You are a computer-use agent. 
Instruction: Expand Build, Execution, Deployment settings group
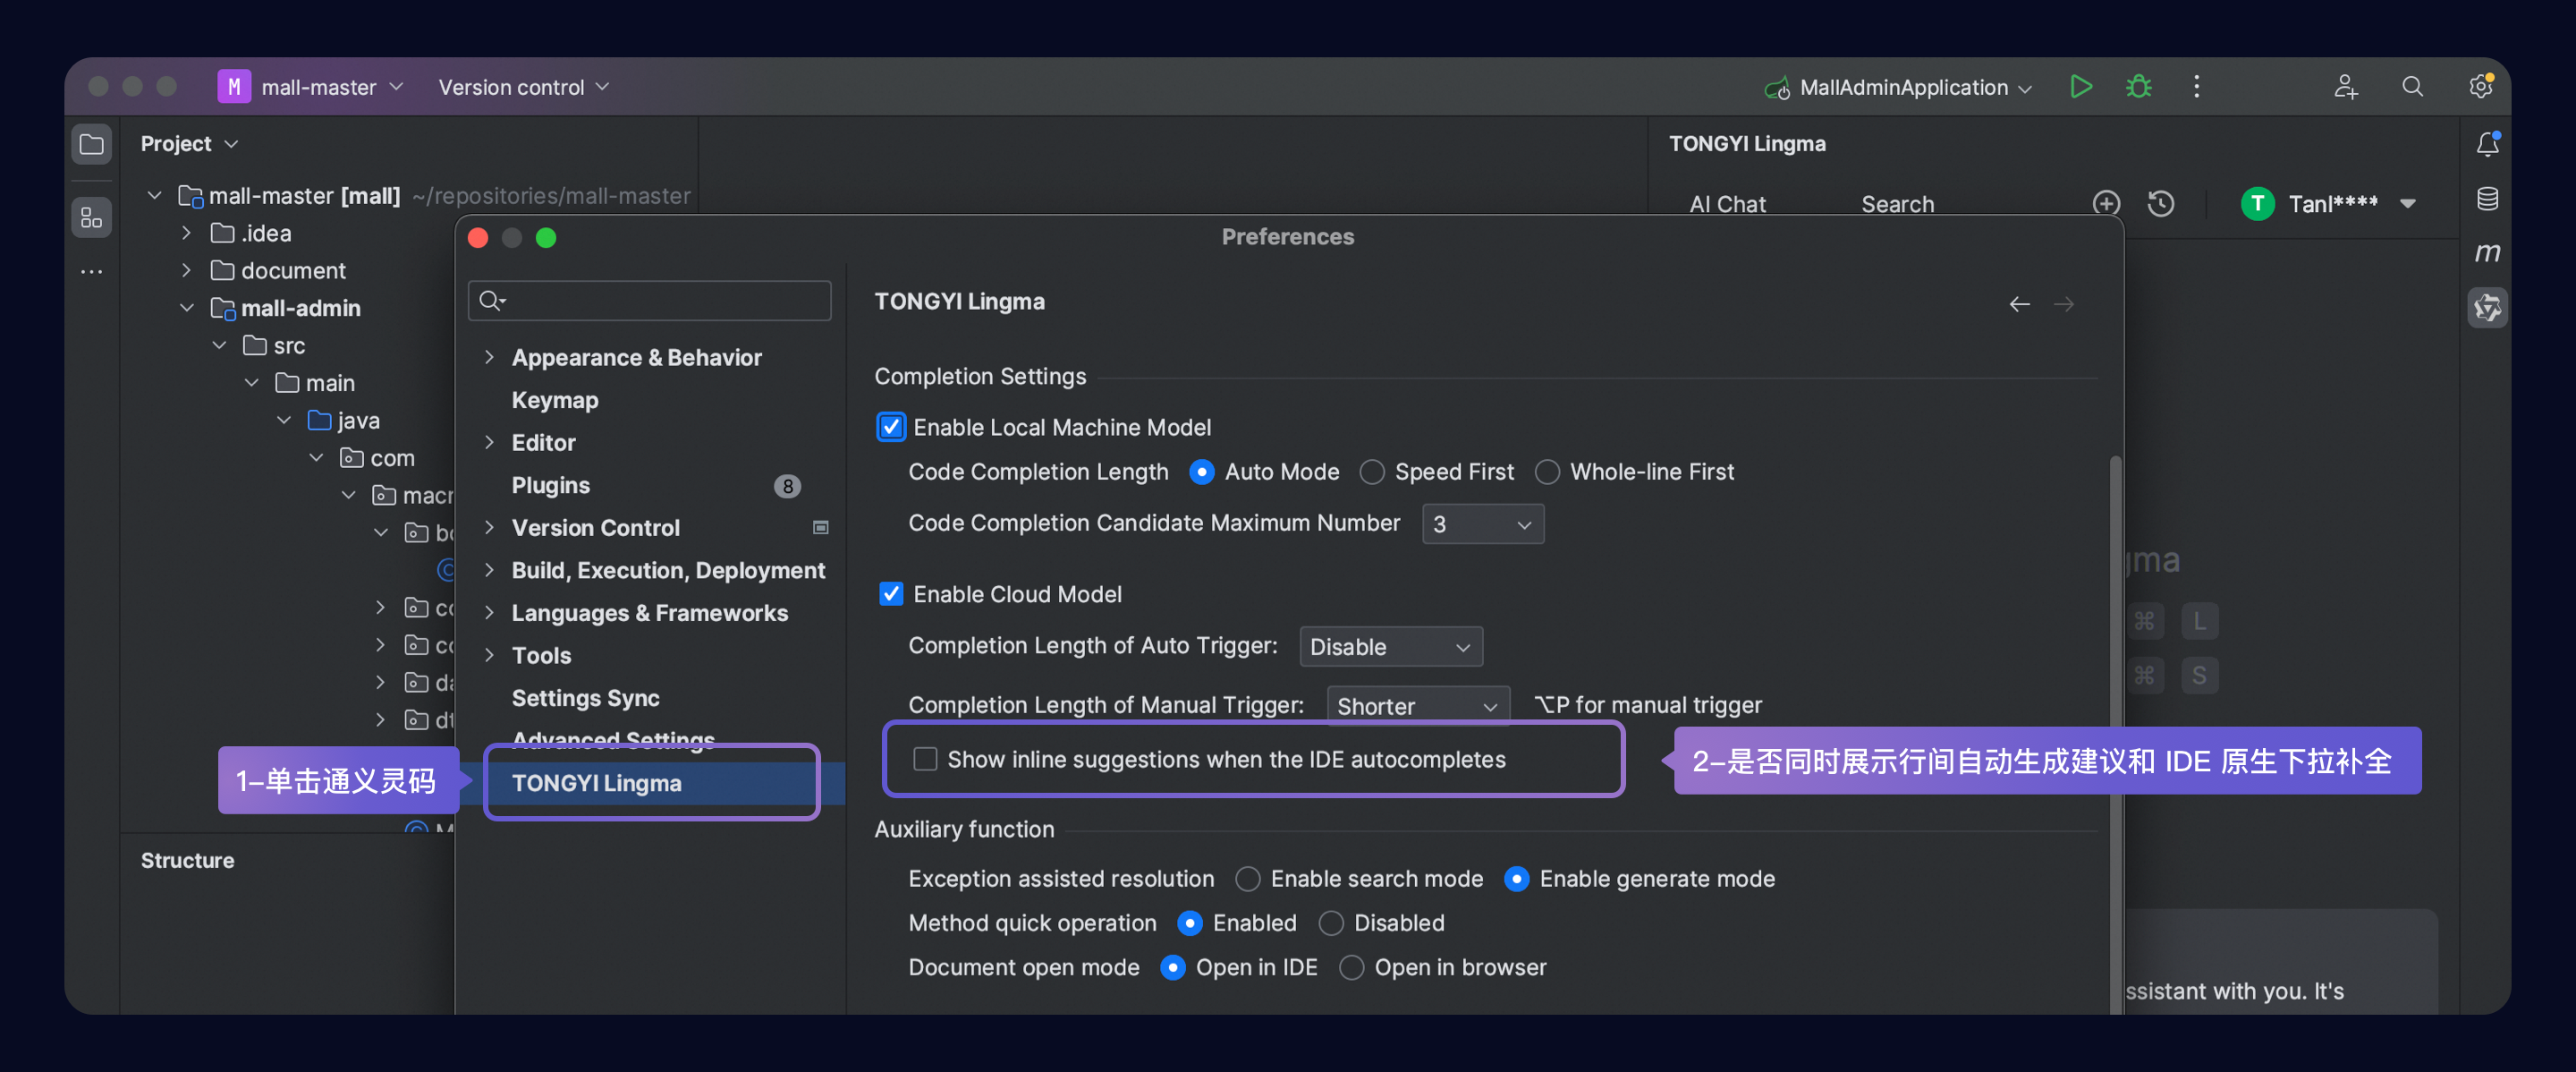[489, 570]
